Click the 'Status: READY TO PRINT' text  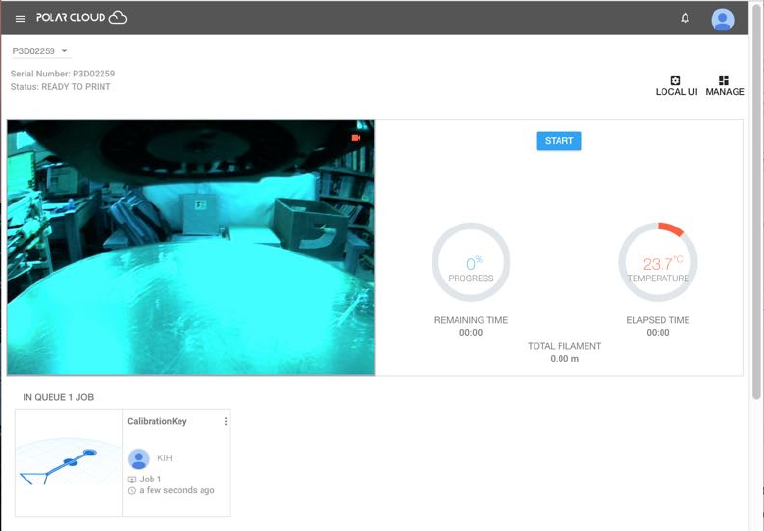click(x=60, y=87)
